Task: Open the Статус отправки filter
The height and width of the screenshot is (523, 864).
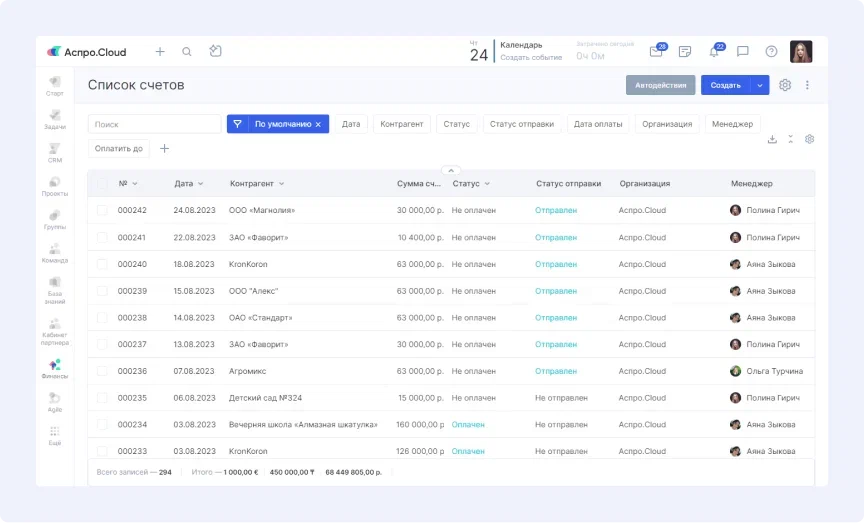Action: [522, 124]
